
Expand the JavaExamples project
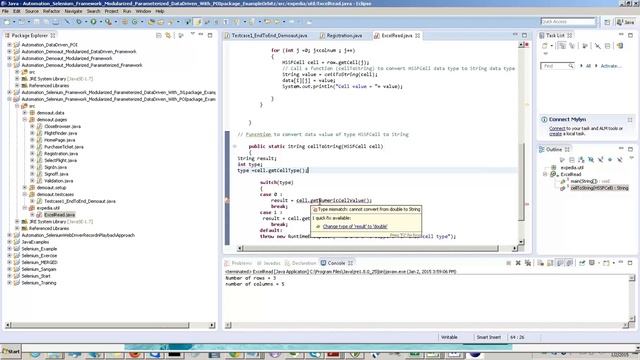click(9, 242)
